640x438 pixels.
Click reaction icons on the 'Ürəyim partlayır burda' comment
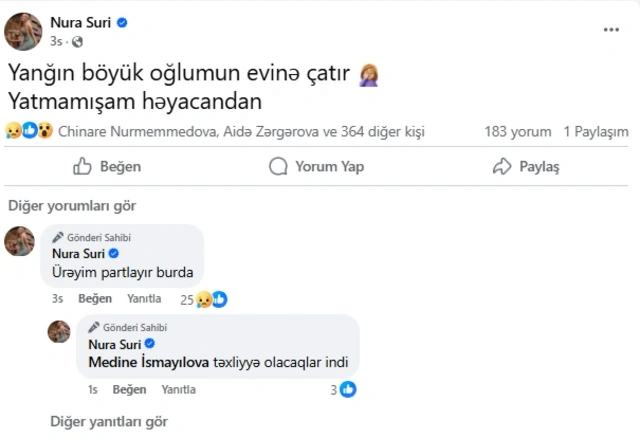point(212,299)
